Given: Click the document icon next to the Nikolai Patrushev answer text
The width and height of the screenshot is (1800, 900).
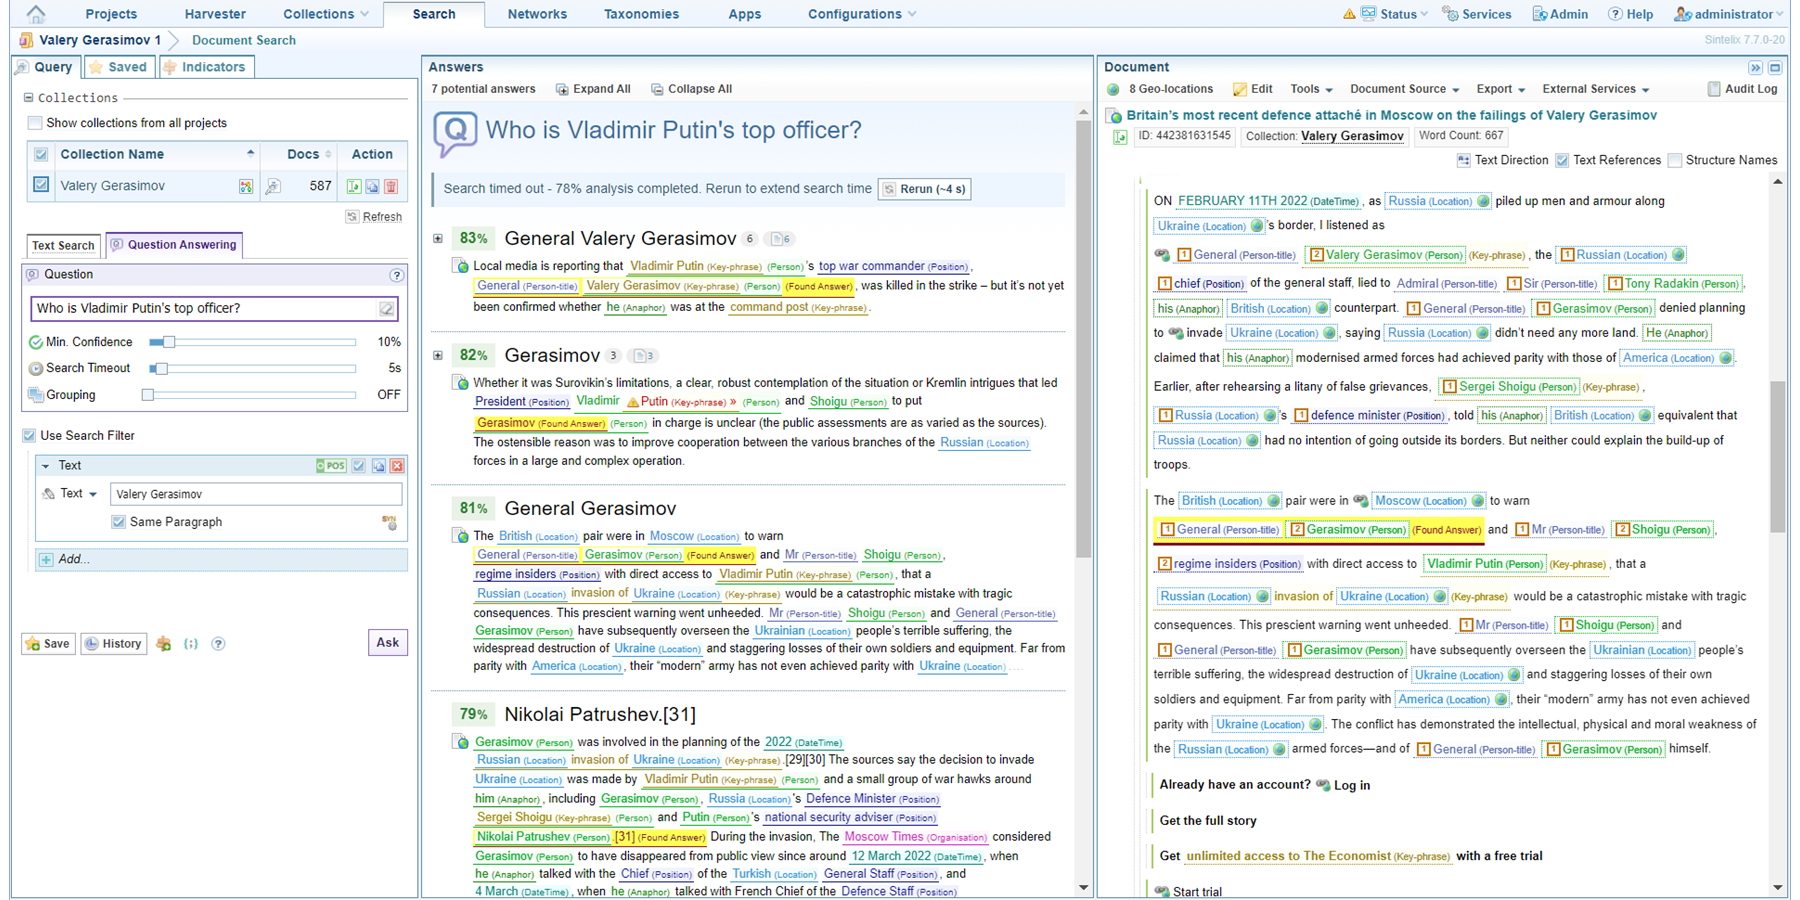Looking at the screenshot, I should tap(460, 742).
